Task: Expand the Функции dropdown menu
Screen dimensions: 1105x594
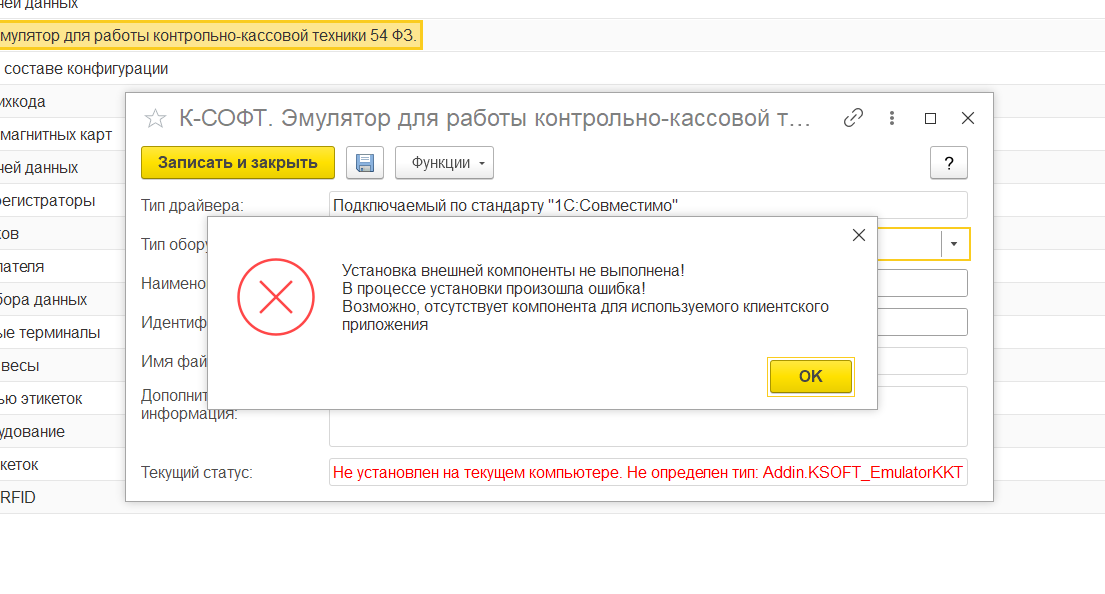Action: [444, 163]
